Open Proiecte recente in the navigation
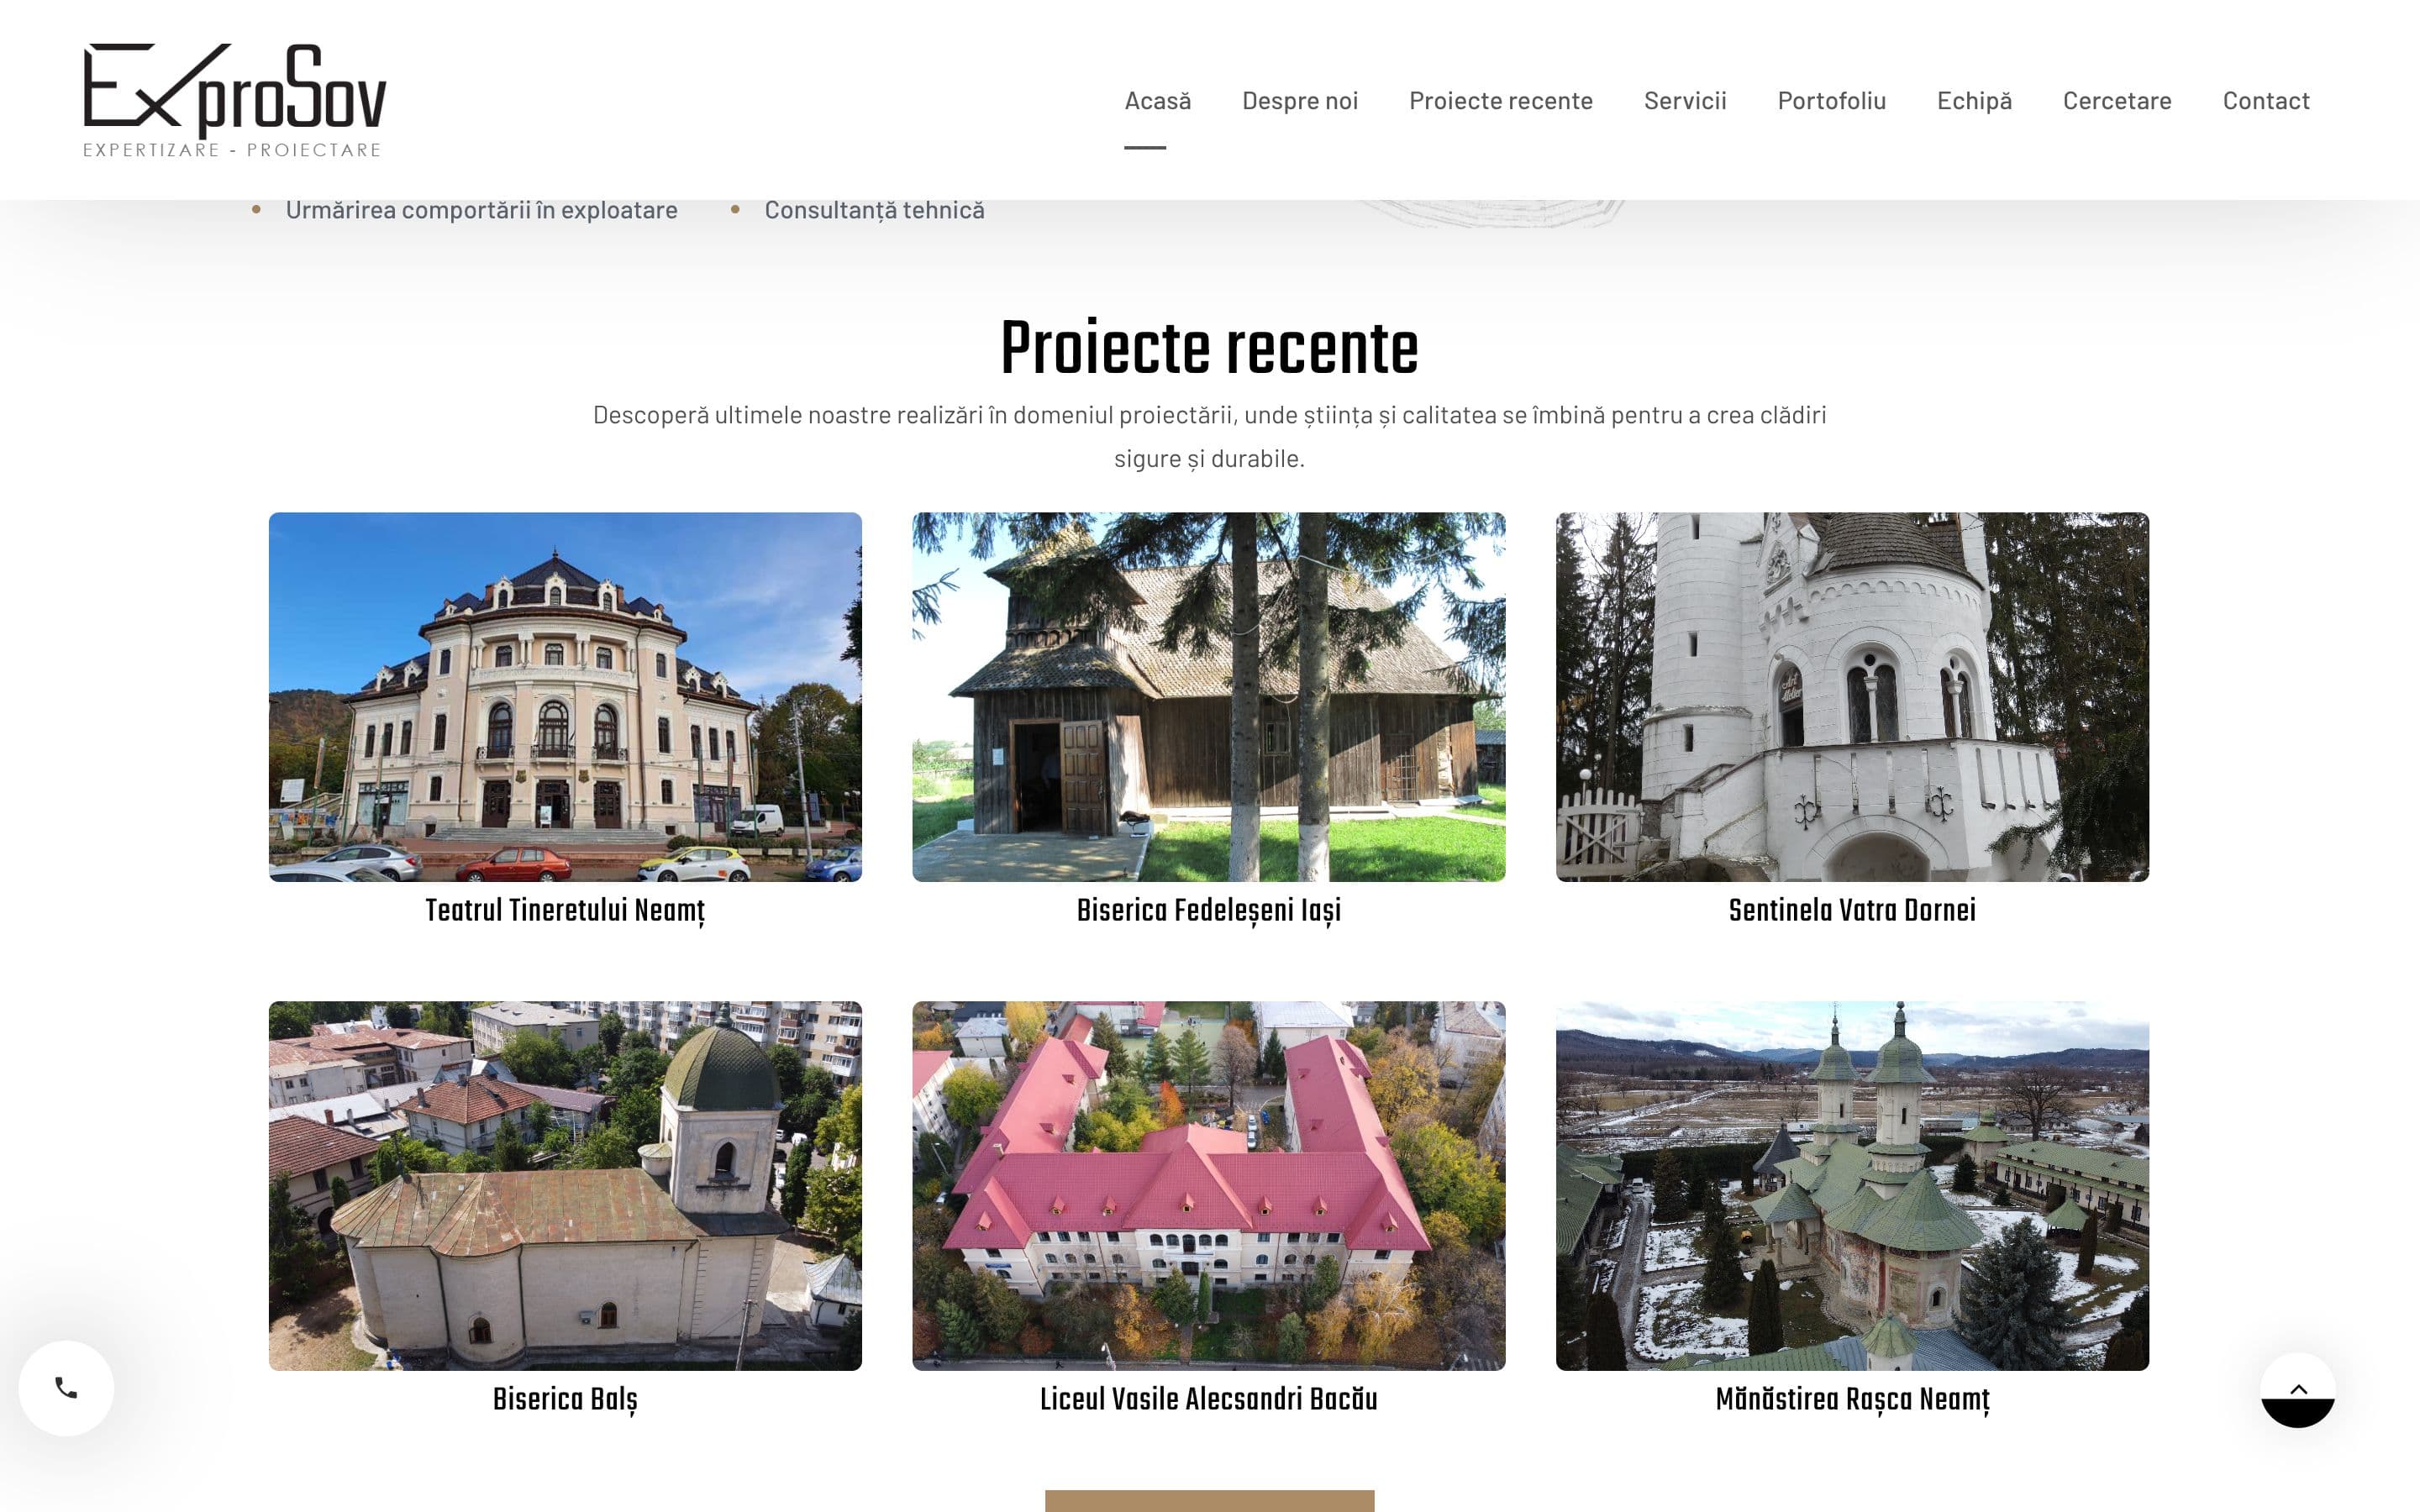This screenshot has height=1512, width=2420. (x=1501, y=100)
